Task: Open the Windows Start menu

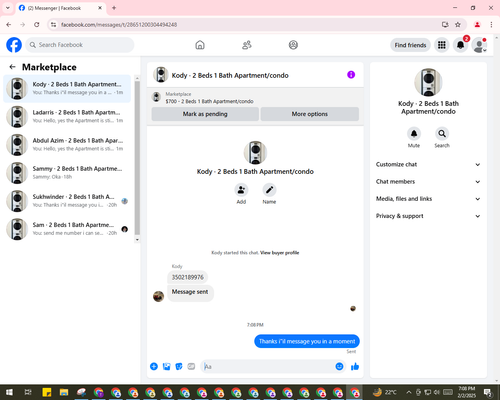Action: pyautogui.click(x=9, y=392)
